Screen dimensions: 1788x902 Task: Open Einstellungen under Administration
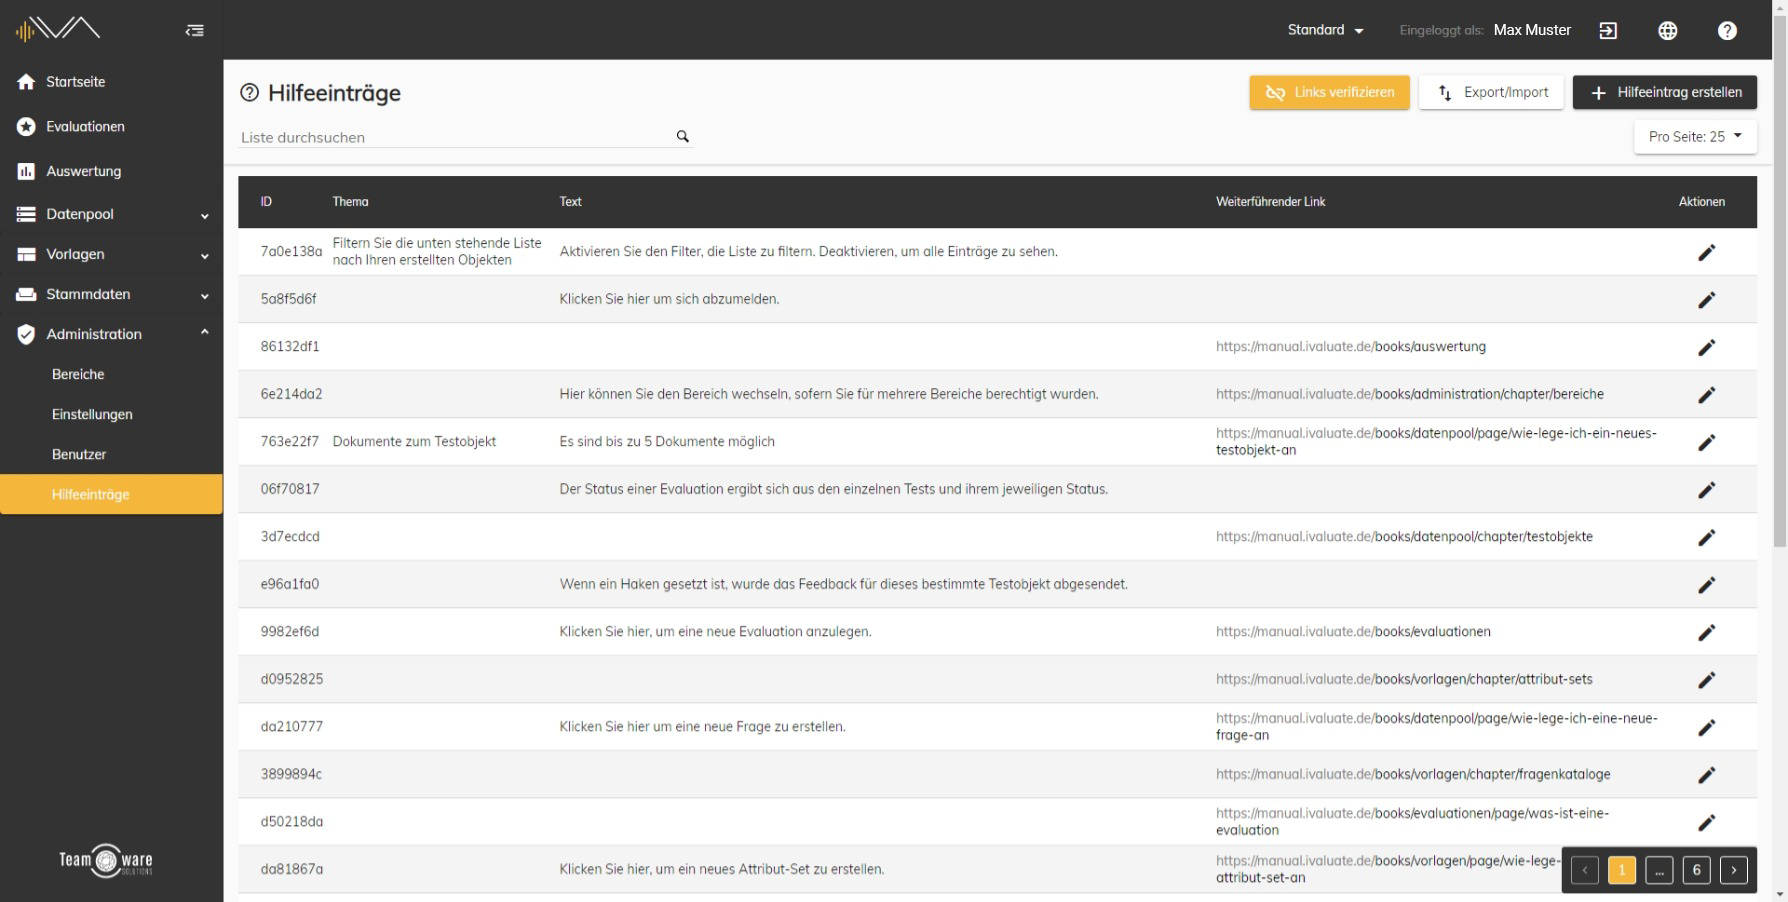coord(111,414)
